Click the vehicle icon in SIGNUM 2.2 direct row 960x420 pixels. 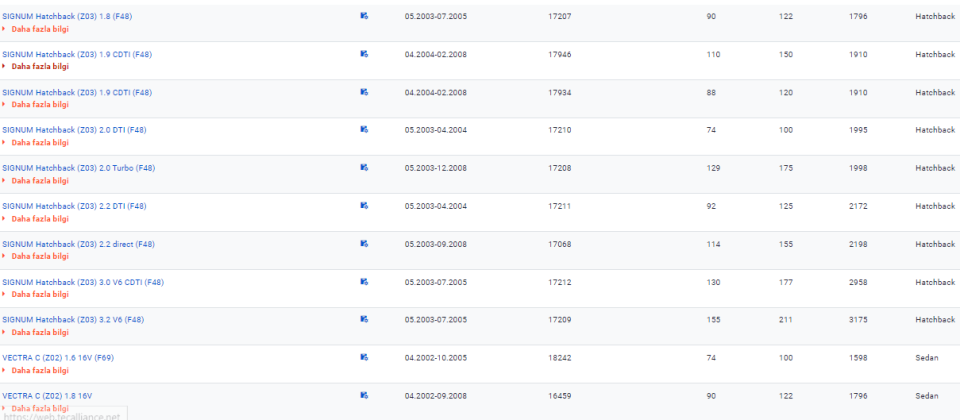click(x=364, y=243)
